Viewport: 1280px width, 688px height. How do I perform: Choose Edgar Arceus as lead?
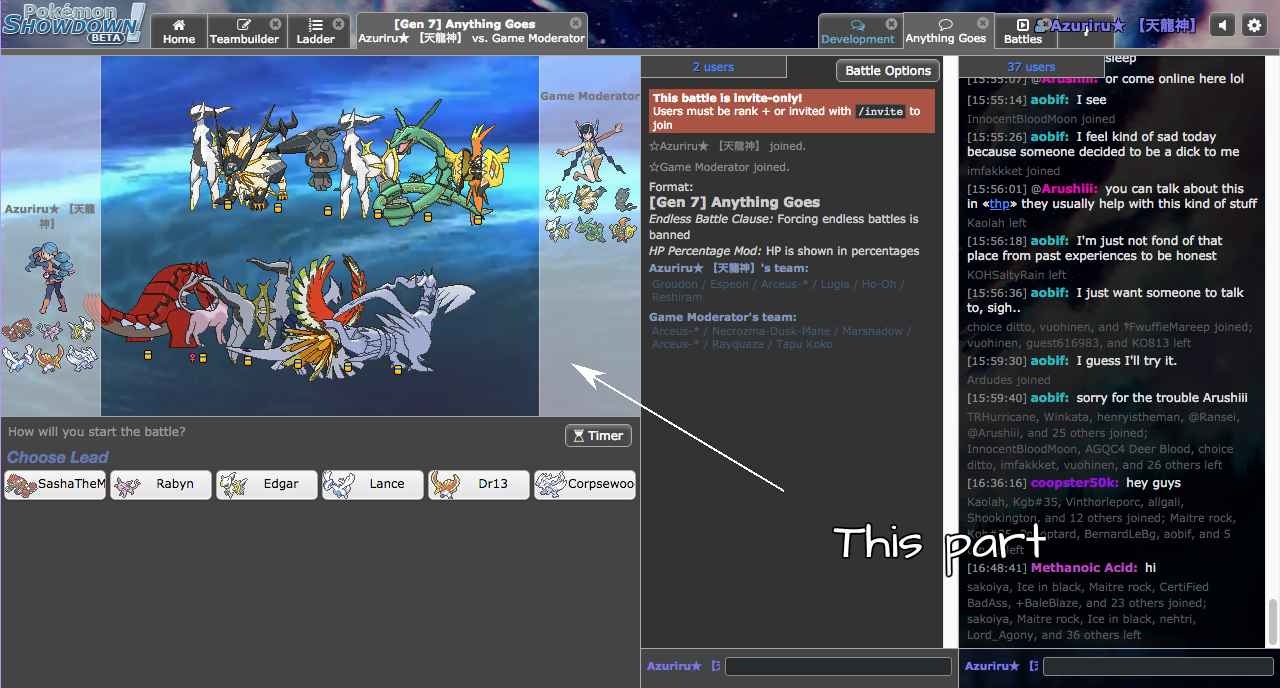coord(267,485)
